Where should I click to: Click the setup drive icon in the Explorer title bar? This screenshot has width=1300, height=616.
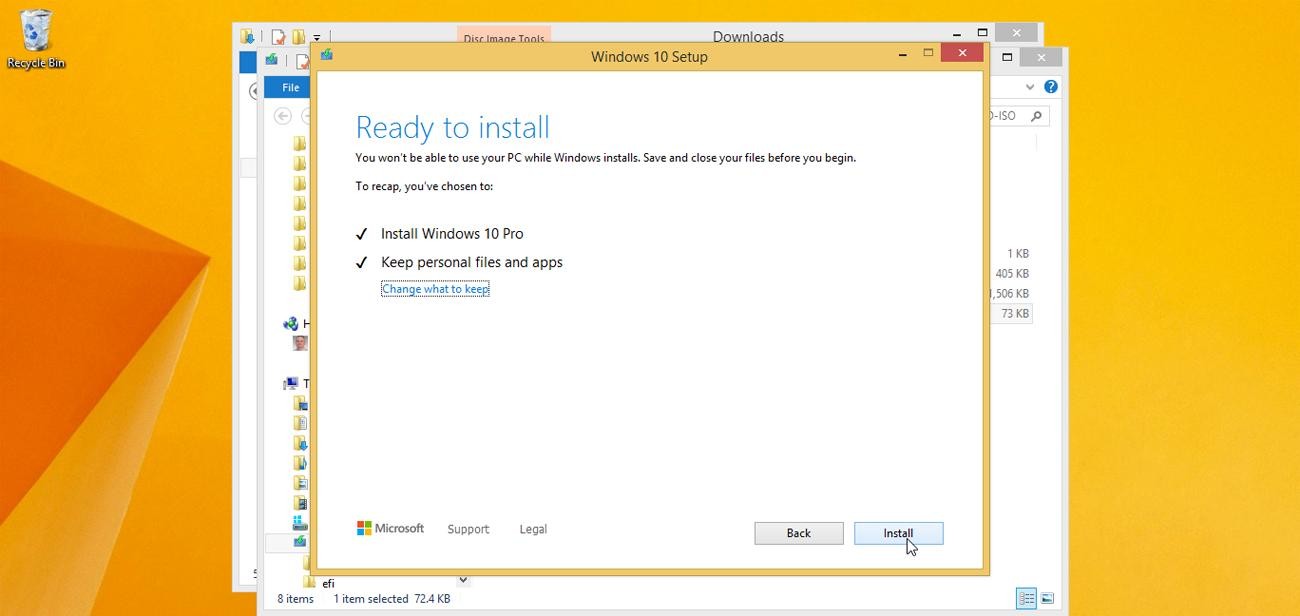pos(271,60)
